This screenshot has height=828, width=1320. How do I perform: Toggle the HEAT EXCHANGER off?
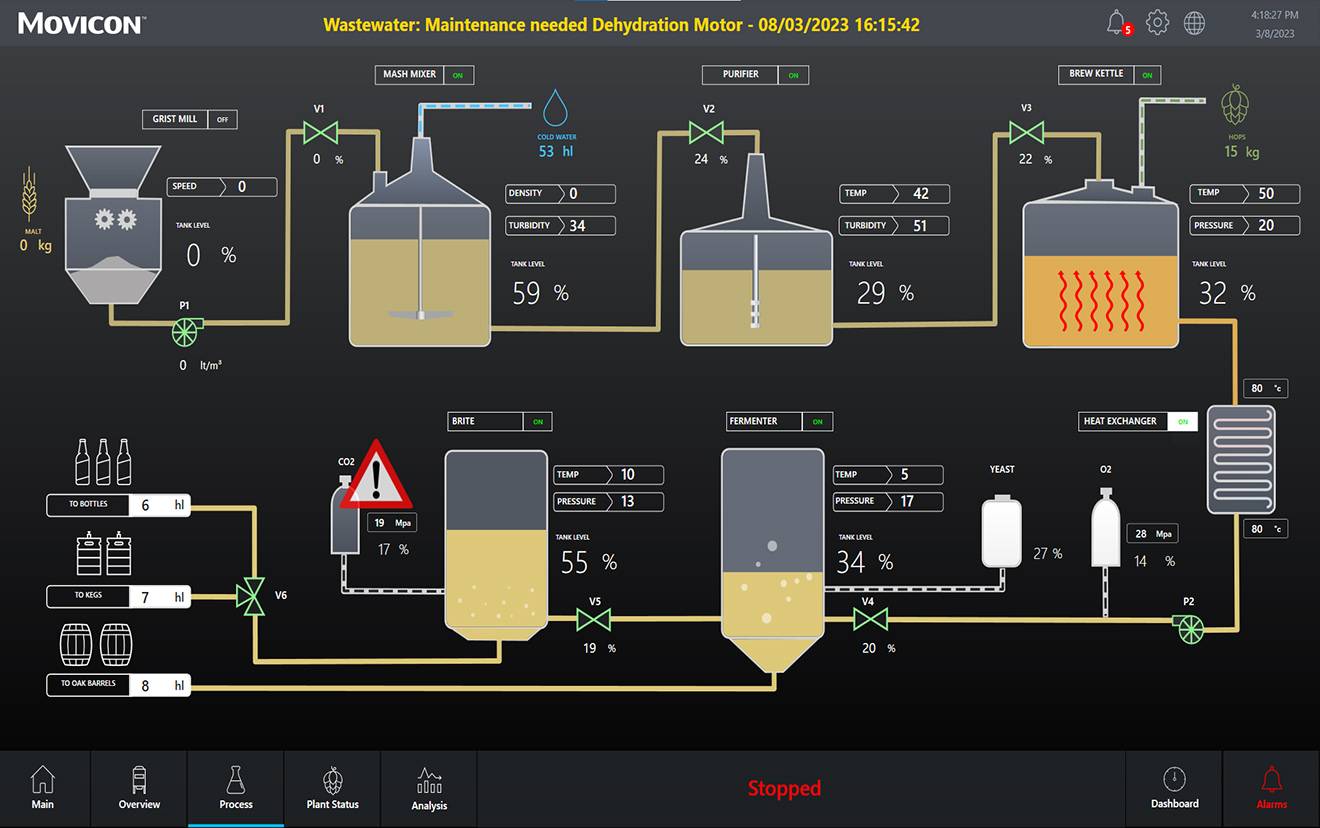[1183, 421]
